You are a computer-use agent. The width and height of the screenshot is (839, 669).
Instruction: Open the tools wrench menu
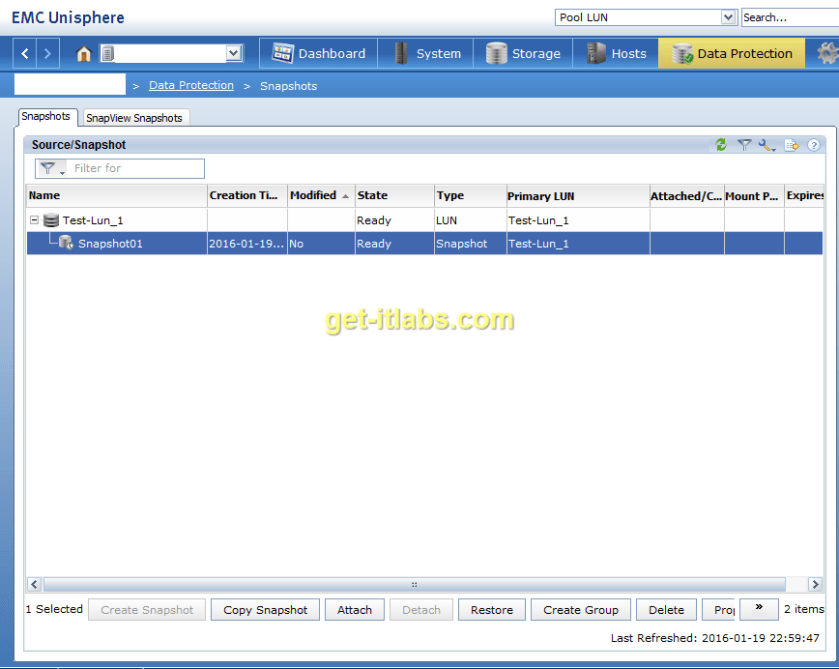(766, 145)
